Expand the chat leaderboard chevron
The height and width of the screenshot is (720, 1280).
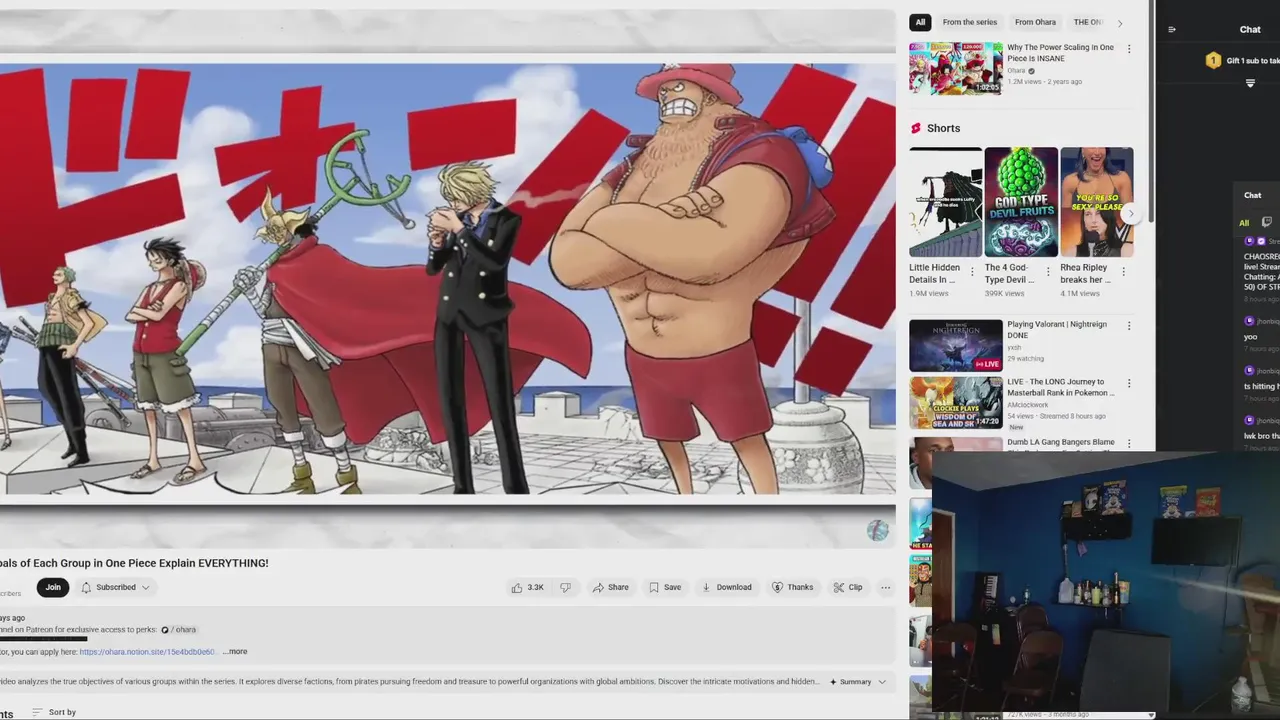(1250, 84)
